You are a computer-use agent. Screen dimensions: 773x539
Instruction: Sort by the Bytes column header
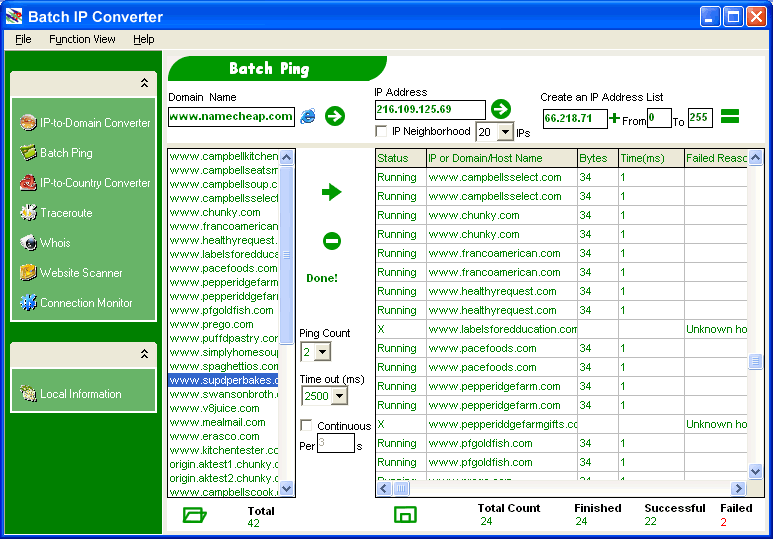click(x=598, y=158)
